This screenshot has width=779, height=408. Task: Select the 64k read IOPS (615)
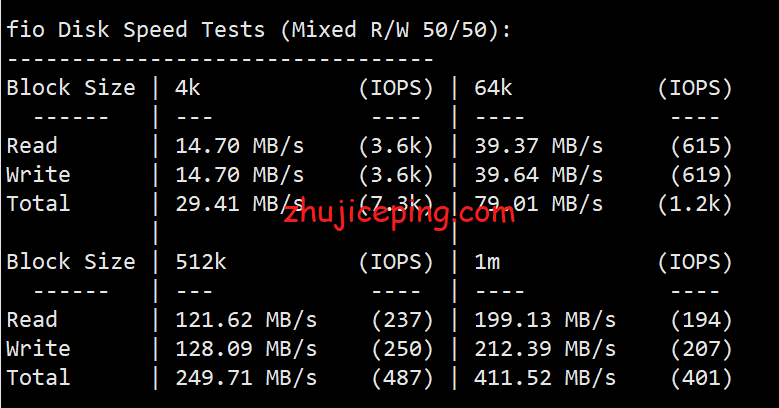point(701,146)
